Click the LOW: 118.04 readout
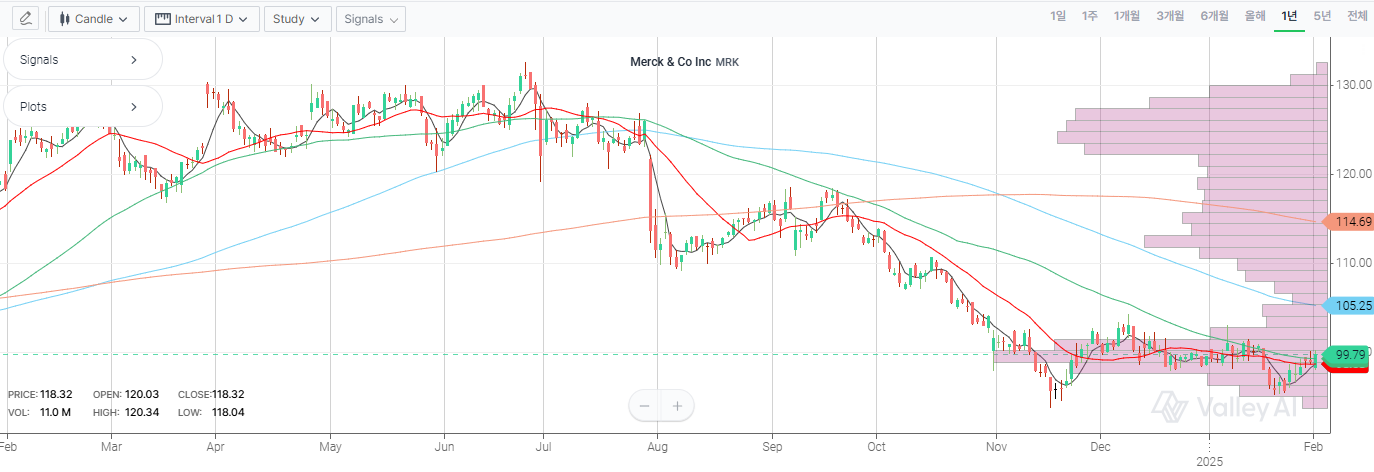Viewport: 1374px width, 472px height. pos(211,412)
